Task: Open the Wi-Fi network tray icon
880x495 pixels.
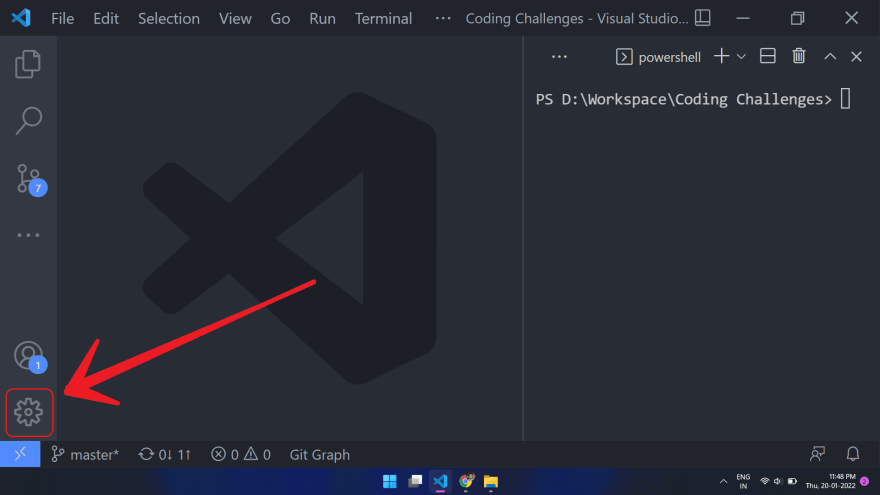Action: (764, 482)
